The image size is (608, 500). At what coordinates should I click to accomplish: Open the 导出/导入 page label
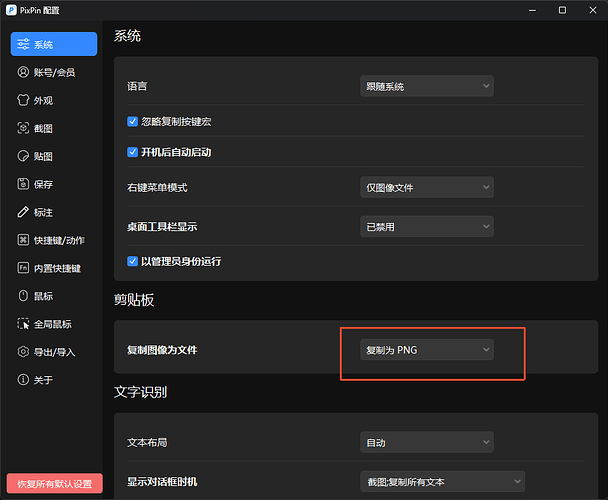tap(54, 352)
